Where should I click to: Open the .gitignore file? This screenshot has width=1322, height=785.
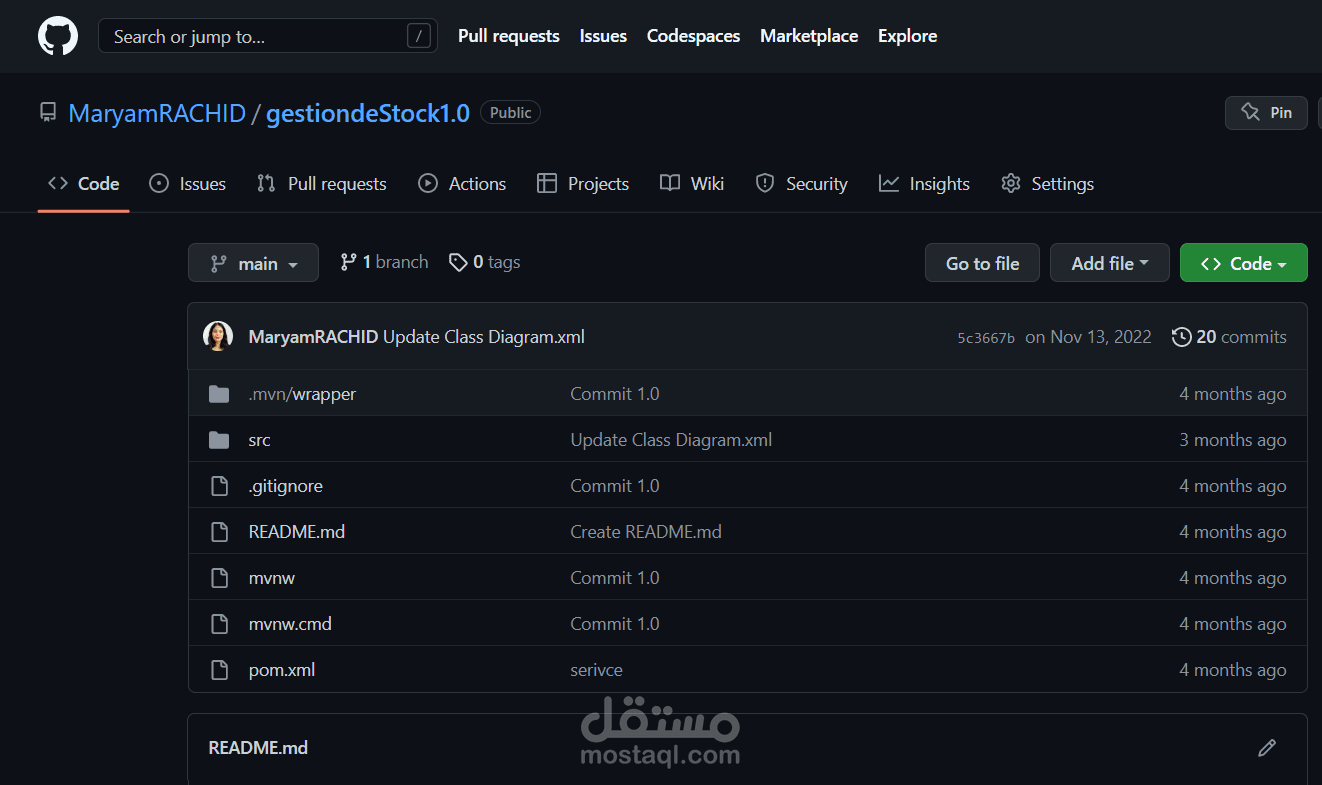click(285, 486)
